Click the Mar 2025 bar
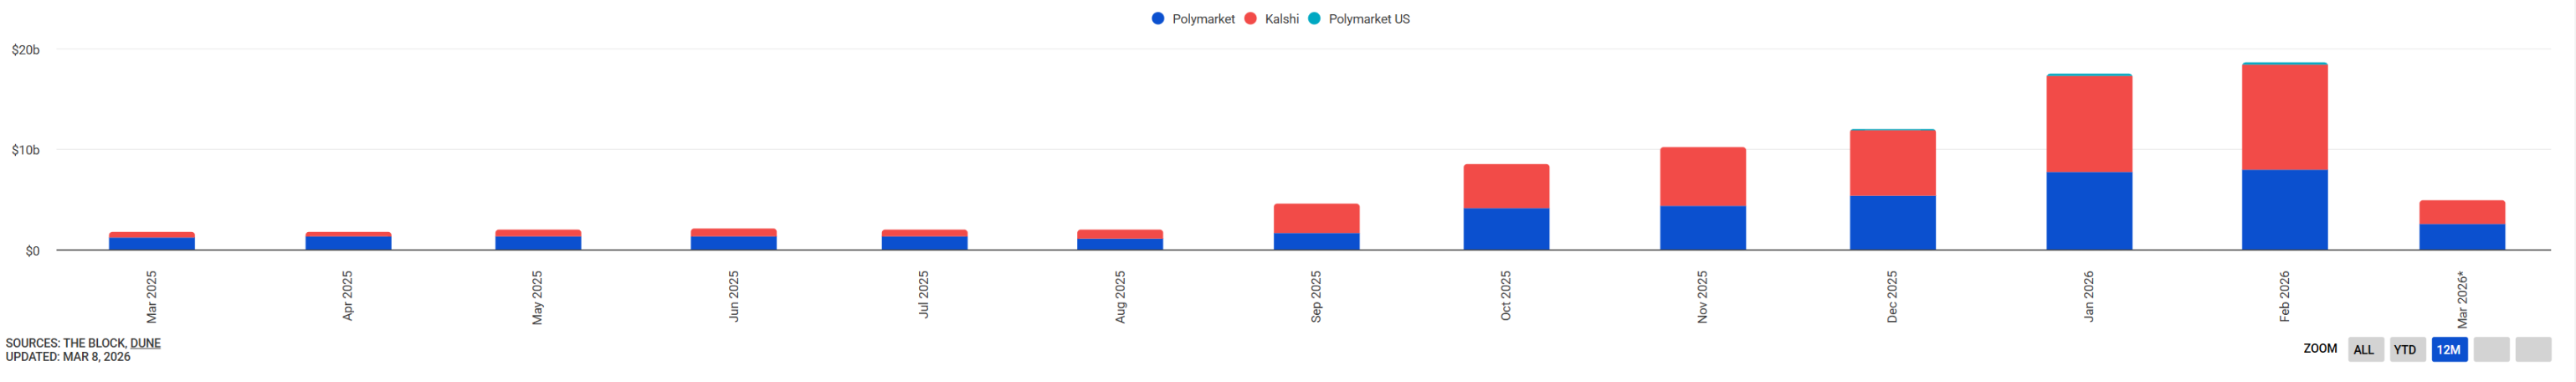Screen dimensions: 2576x382 coord(152,243)
